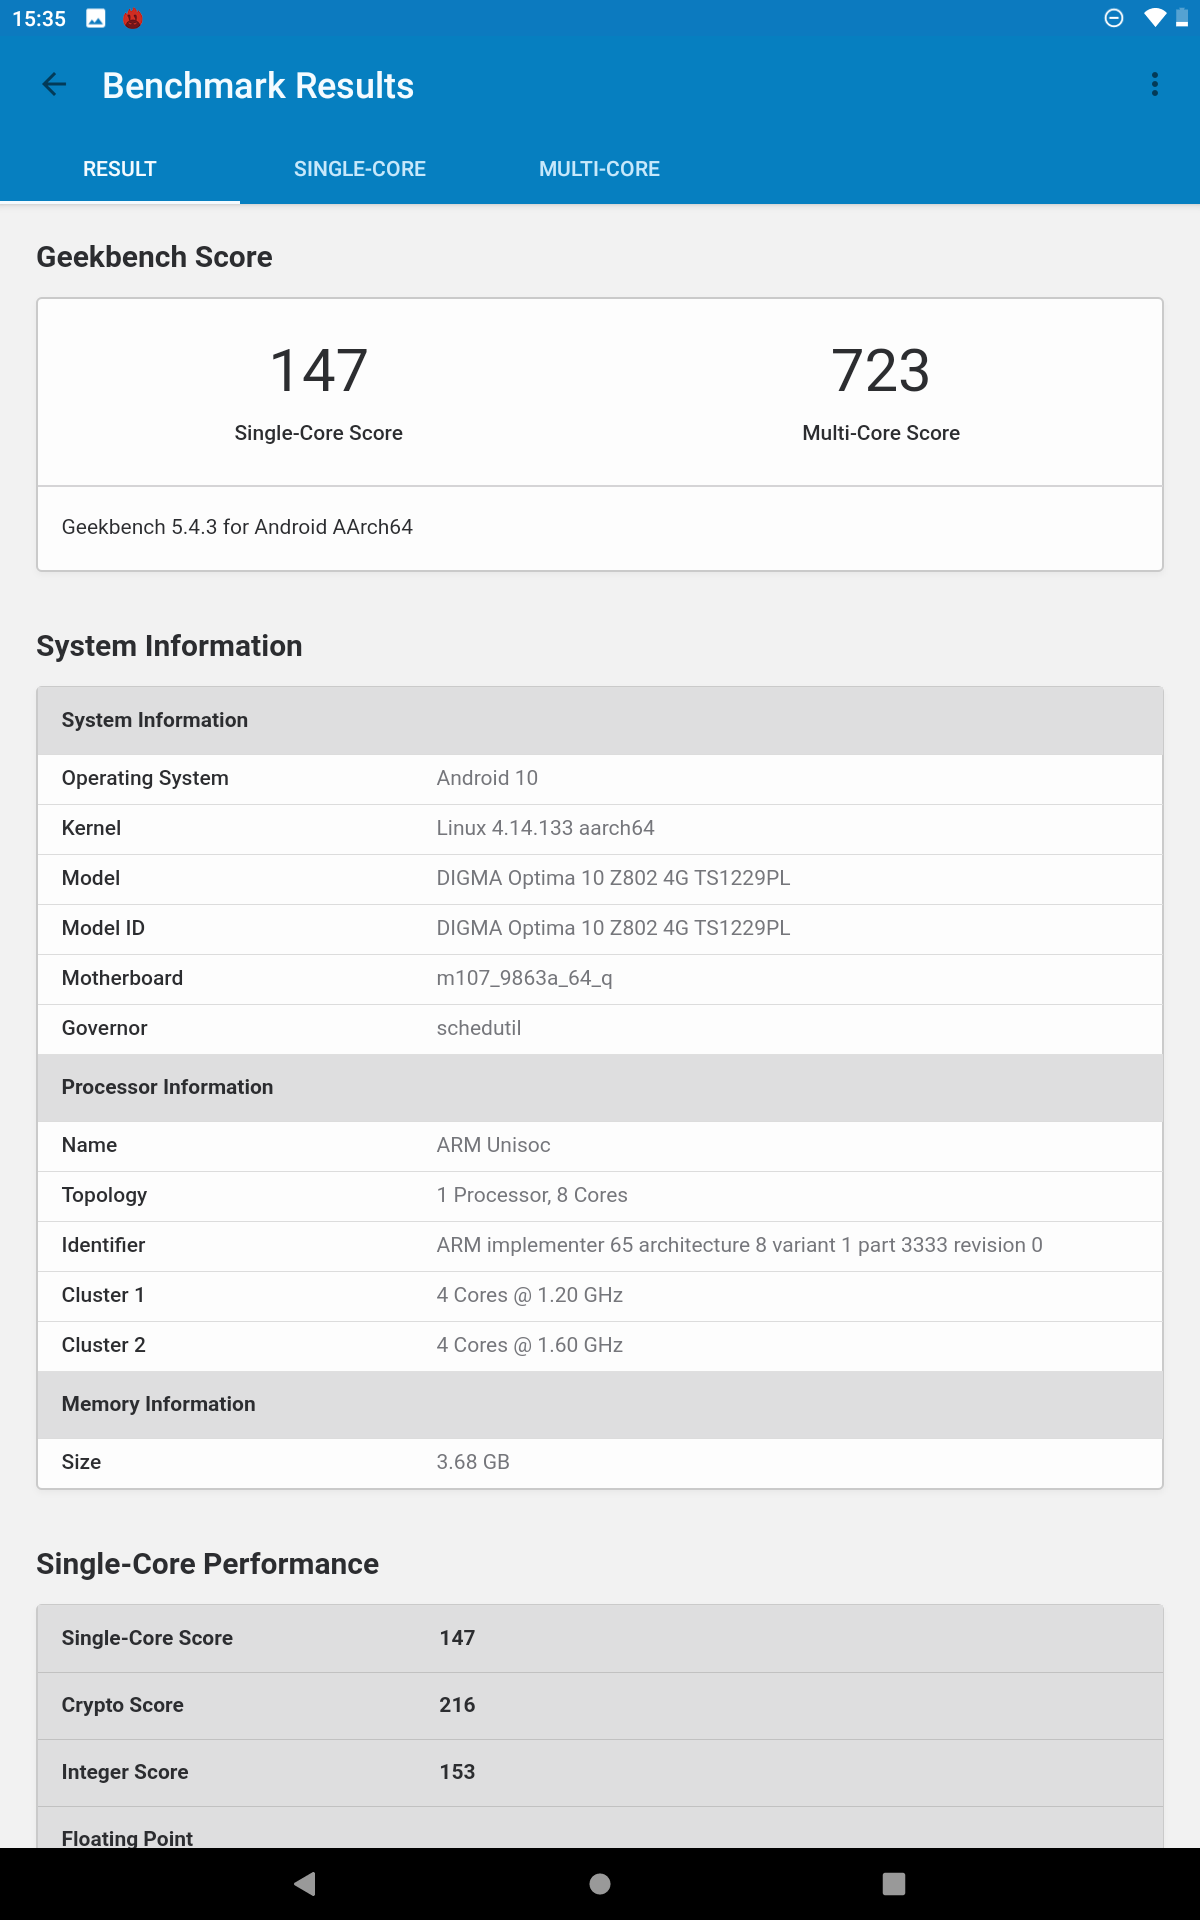Tap the clock time in status bar

pos(39,19)
